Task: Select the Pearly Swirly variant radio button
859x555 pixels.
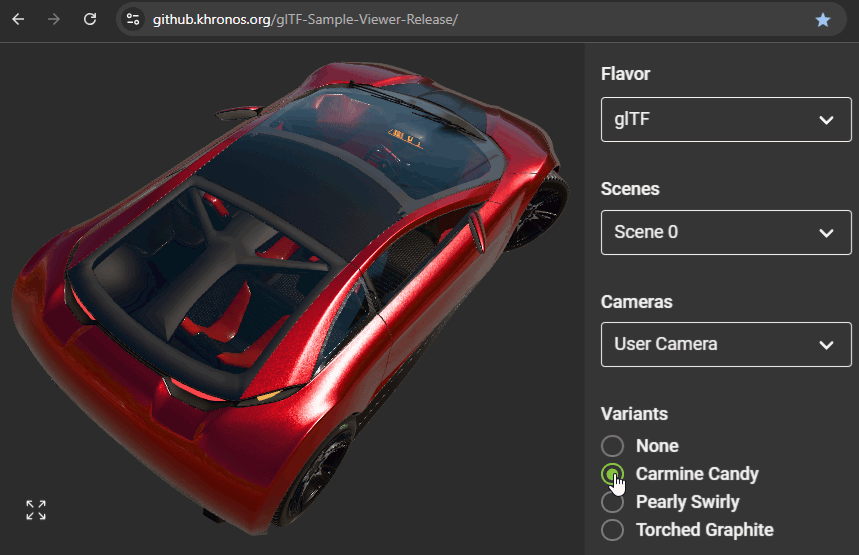Action: click(612, 502)
